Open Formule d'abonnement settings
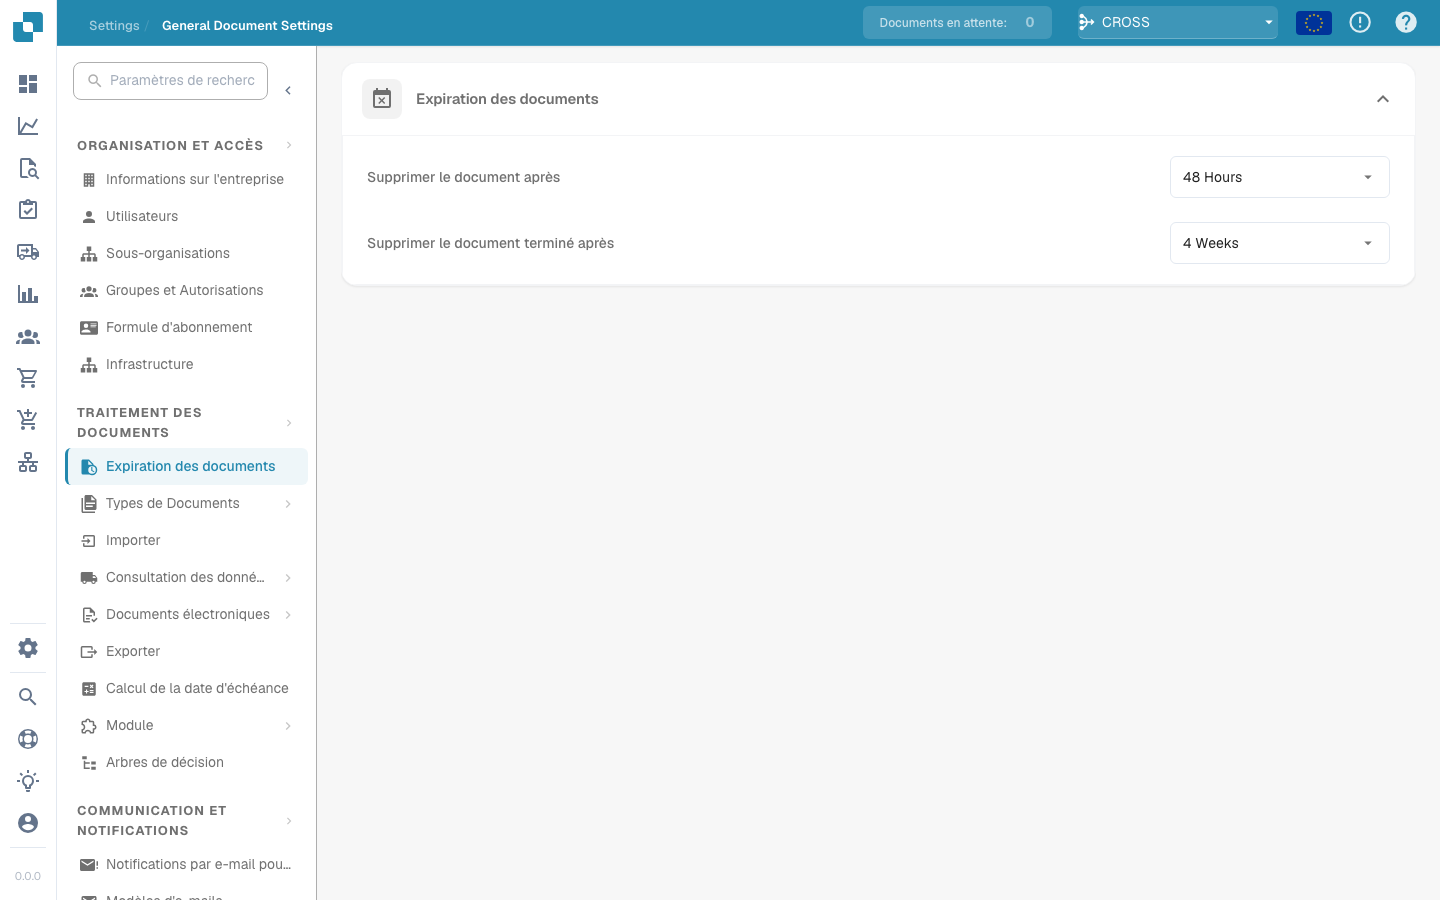1440x900 pixels. [x=186, y=328]
